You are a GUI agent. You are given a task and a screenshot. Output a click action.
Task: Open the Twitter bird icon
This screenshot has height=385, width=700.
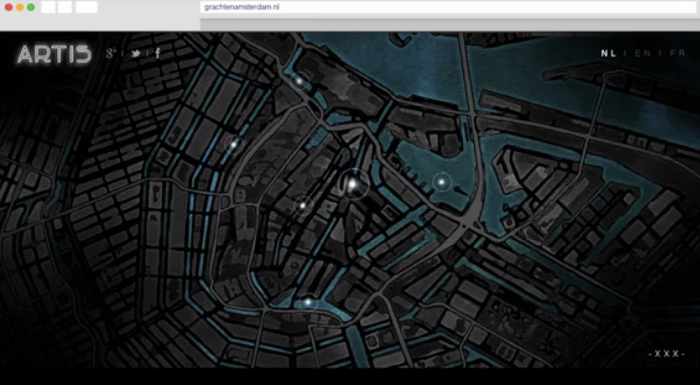tap(136, 54)
